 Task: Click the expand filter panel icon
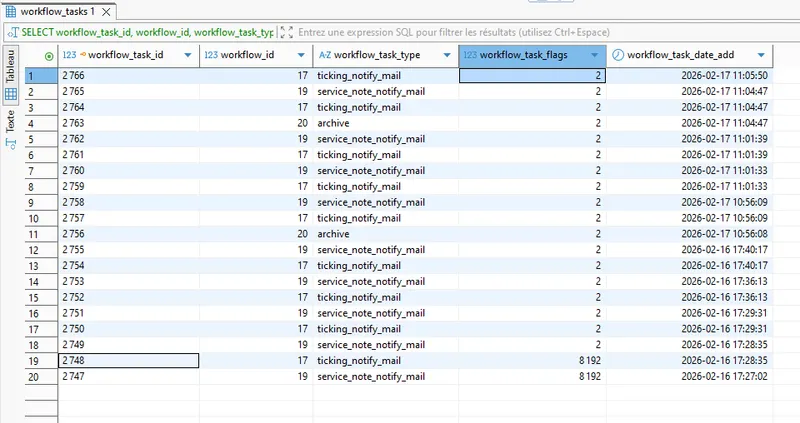pyautogui.click(x=287, y=33)
